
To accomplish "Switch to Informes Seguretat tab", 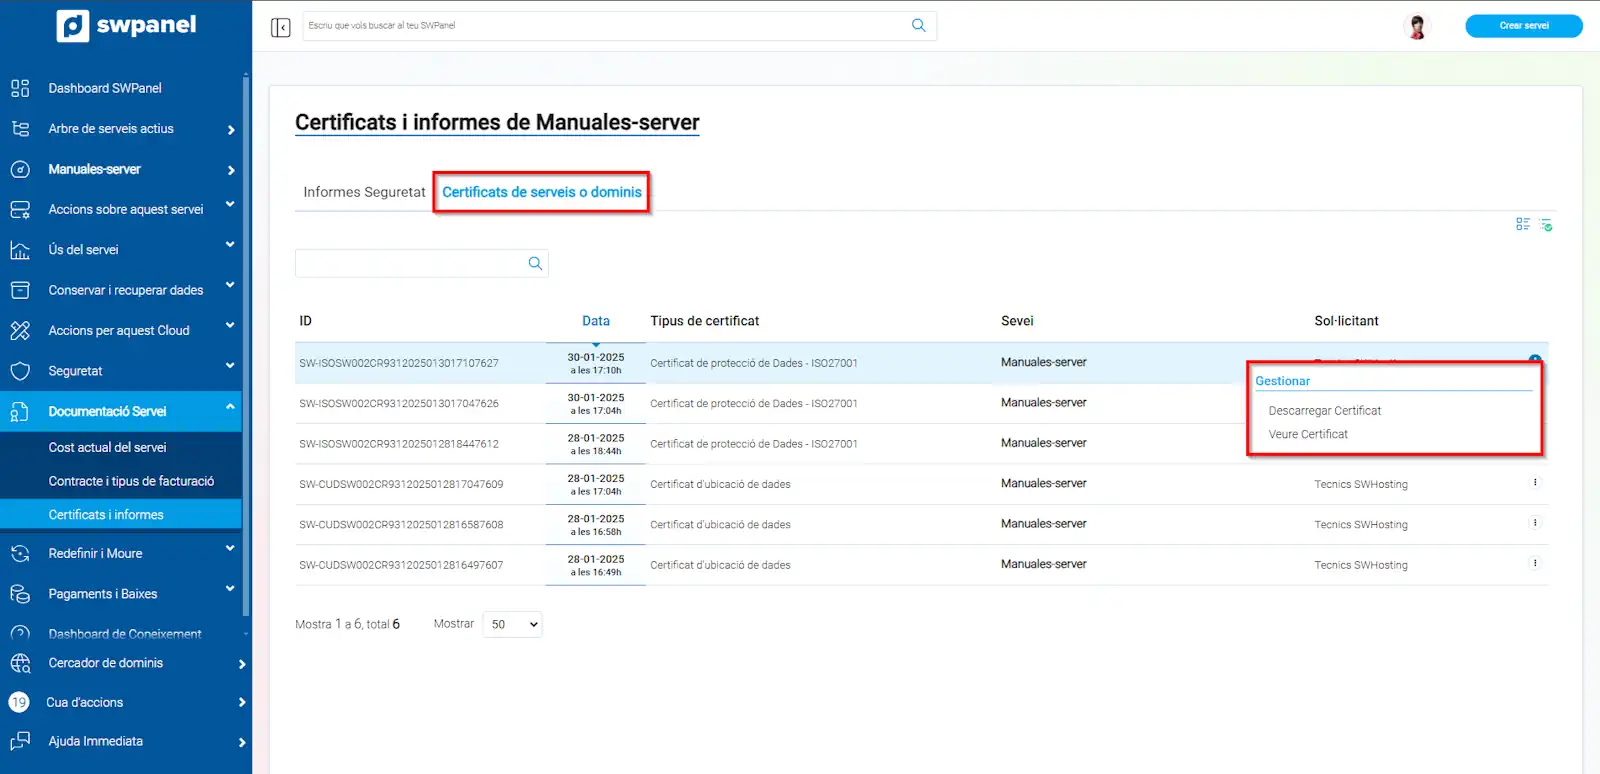I will (364, 192).
